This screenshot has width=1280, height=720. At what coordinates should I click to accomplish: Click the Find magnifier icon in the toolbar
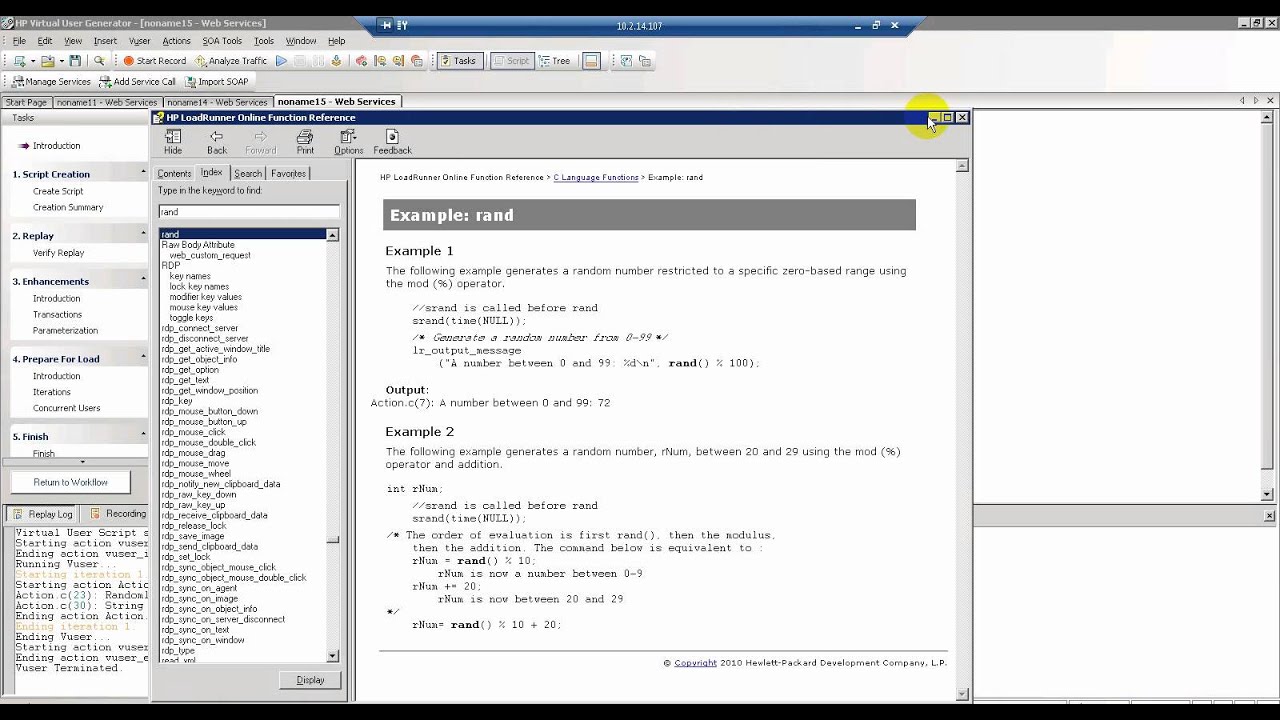[99, 61]
